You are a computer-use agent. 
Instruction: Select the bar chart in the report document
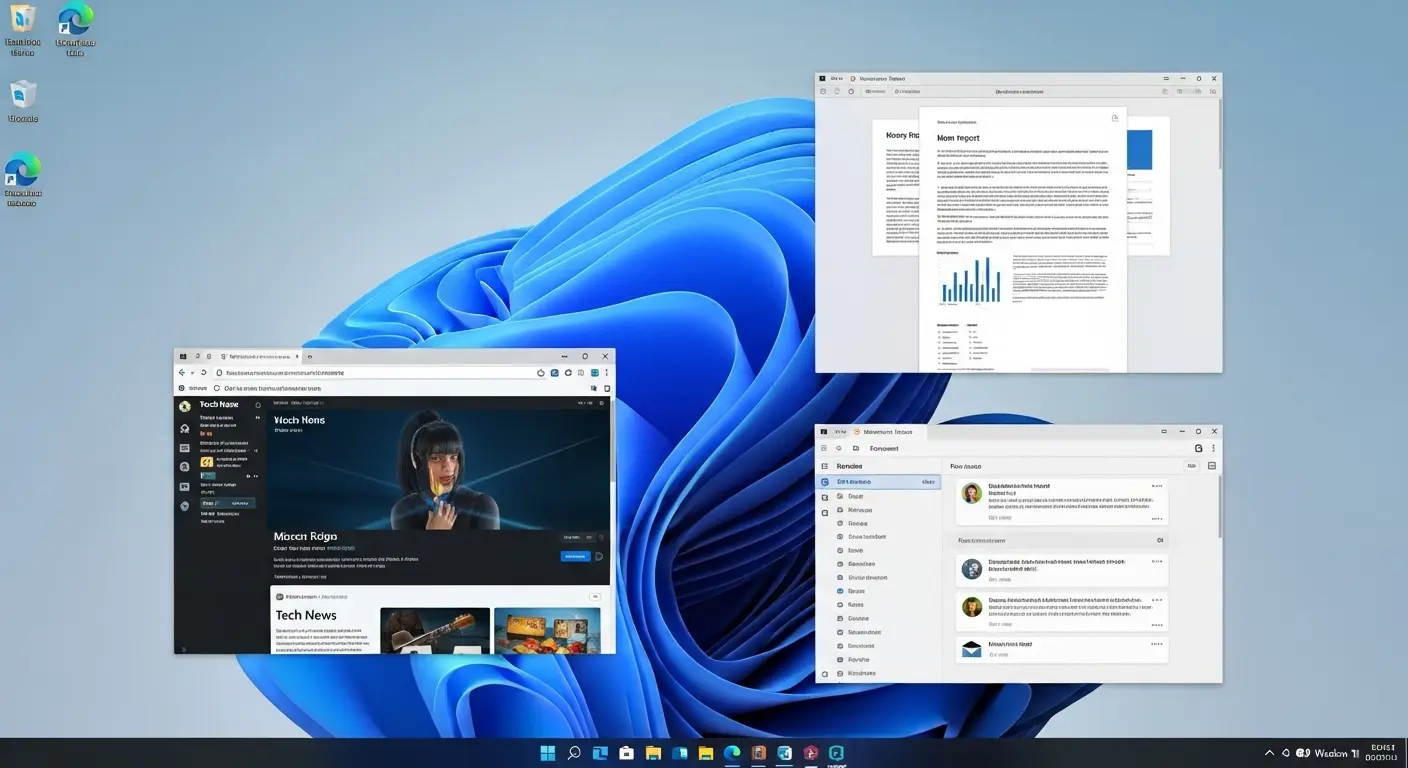point(970,280)
